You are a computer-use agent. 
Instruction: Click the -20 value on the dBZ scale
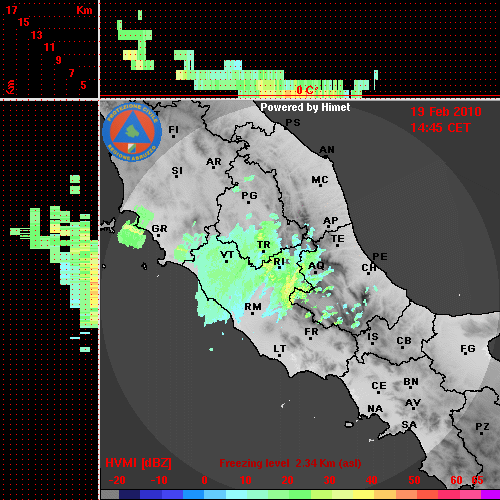(x=117, y=480)
